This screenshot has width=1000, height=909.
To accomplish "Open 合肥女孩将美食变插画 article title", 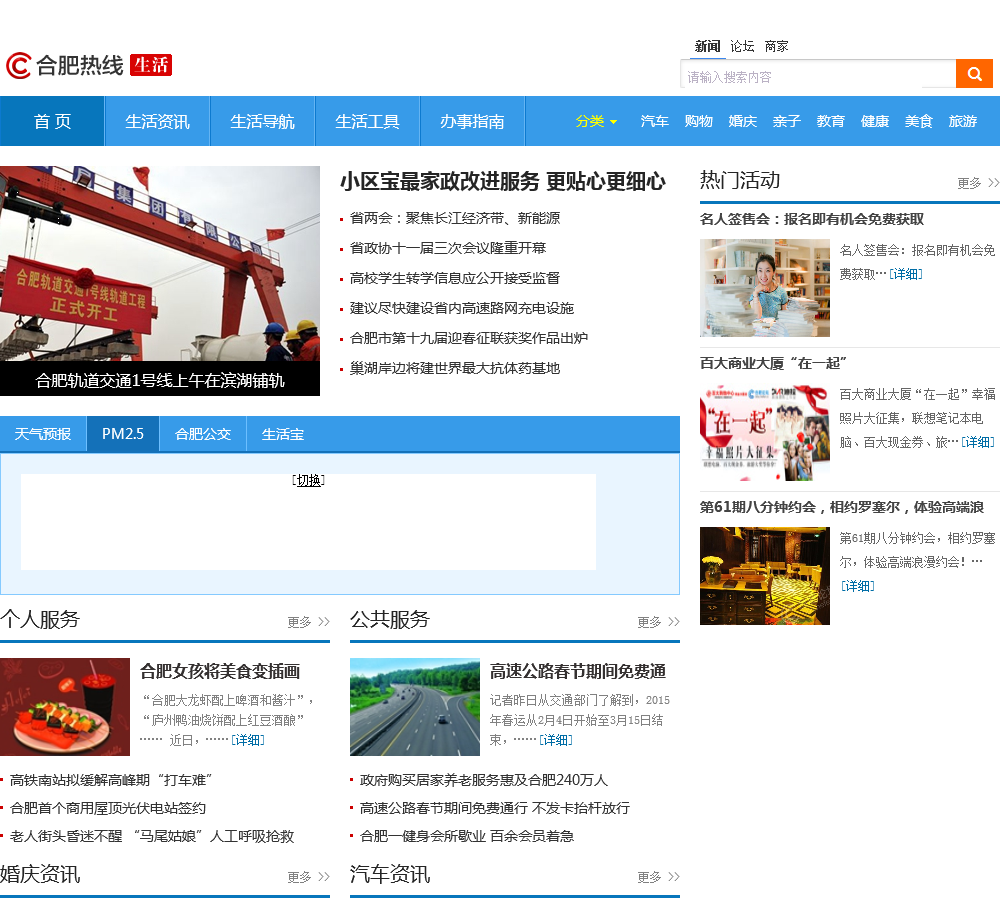I will point(220,671).
